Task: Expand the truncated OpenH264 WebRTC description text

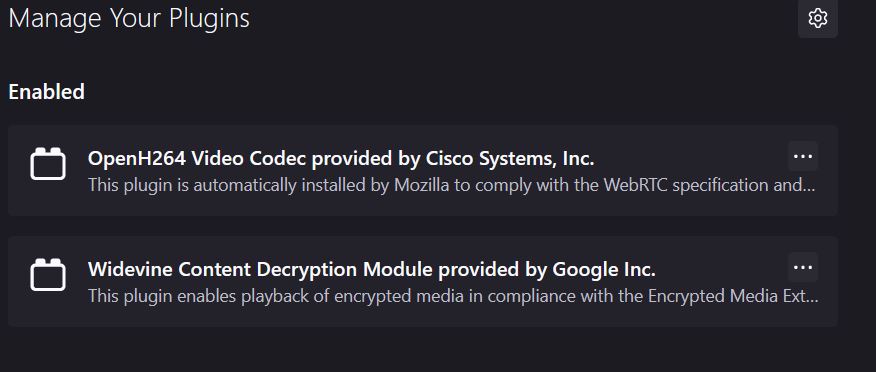Action: coord(451,185)
